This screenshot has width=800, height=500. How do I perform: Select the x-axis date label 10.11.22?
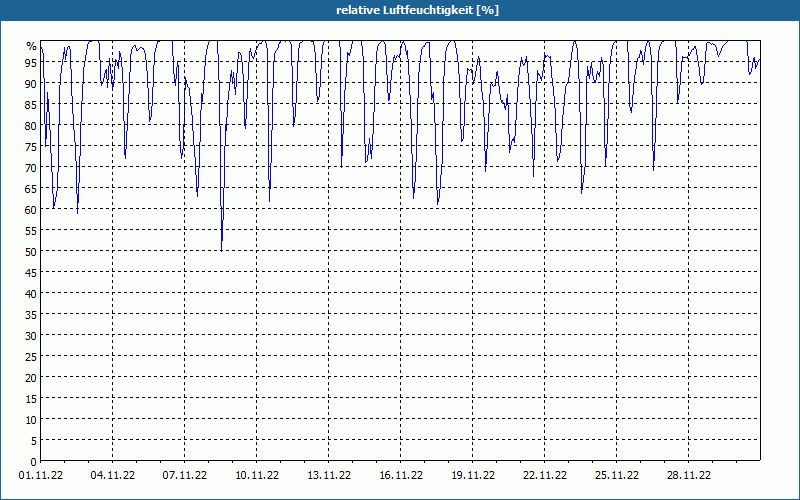pyautogui.click(x=257, y=476)
